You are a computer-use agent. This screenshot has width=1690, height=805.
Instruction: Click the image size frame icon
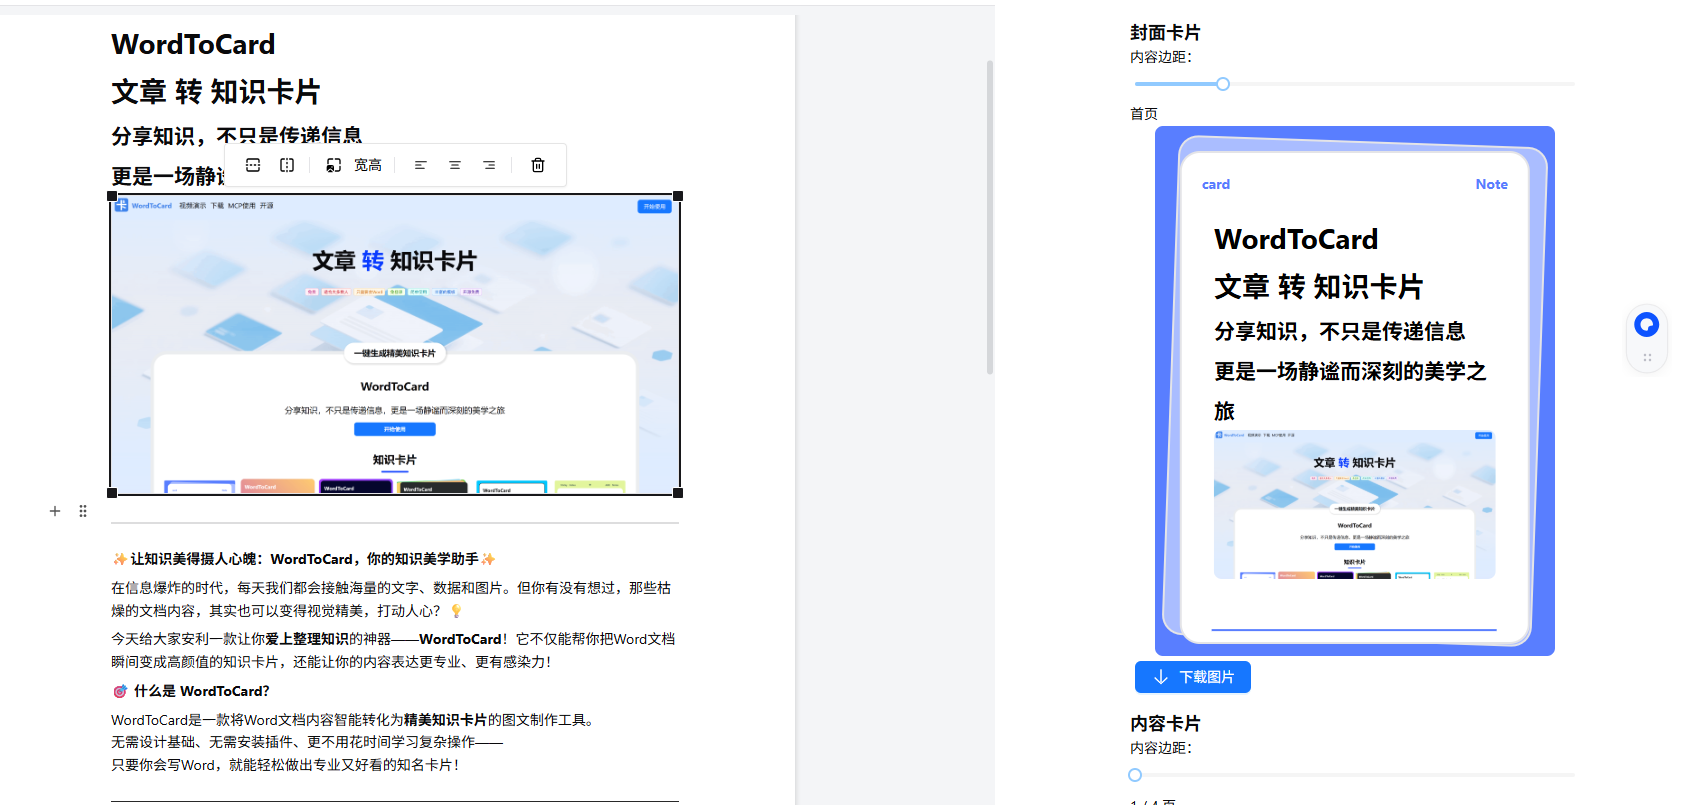334,165
